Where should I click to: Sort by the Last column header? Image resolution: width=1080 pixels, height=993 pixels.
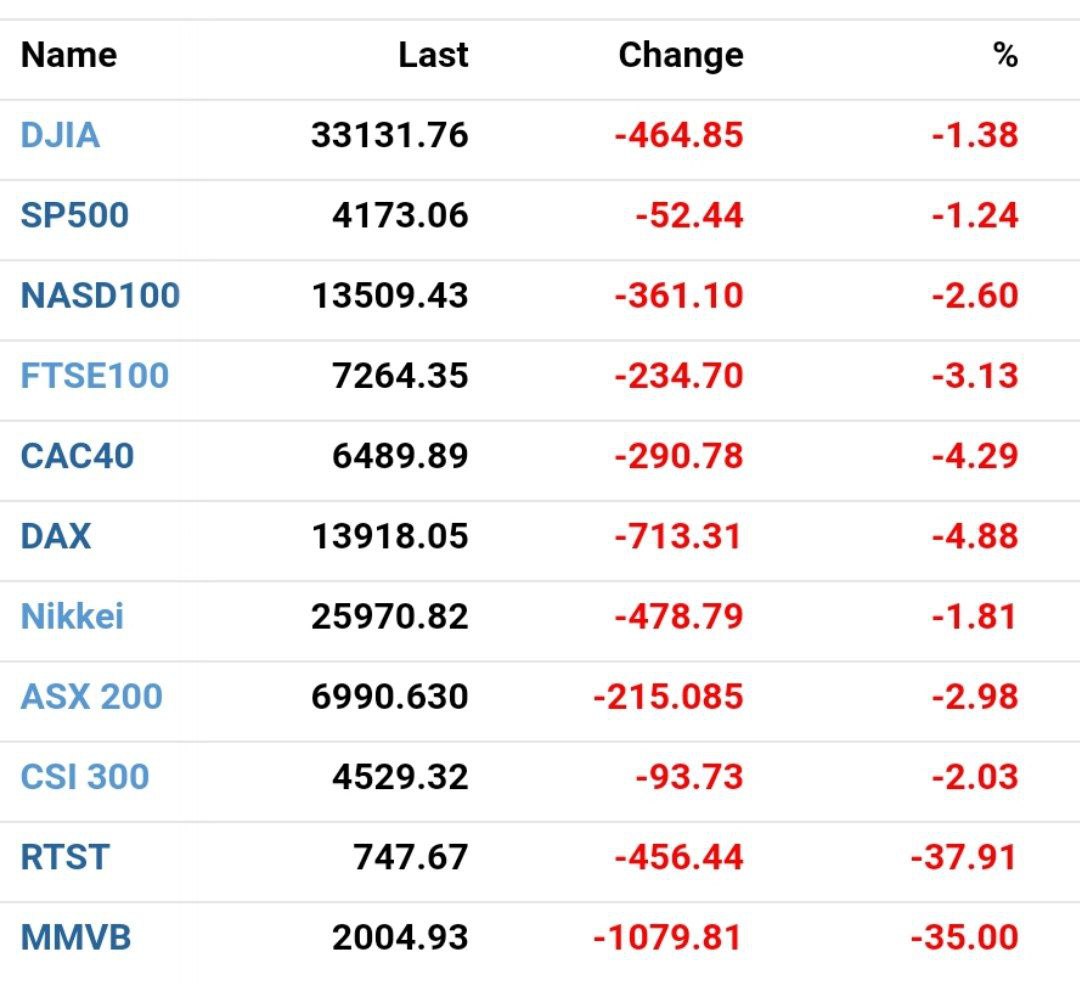pyautogui.click(x=432, y=55)
